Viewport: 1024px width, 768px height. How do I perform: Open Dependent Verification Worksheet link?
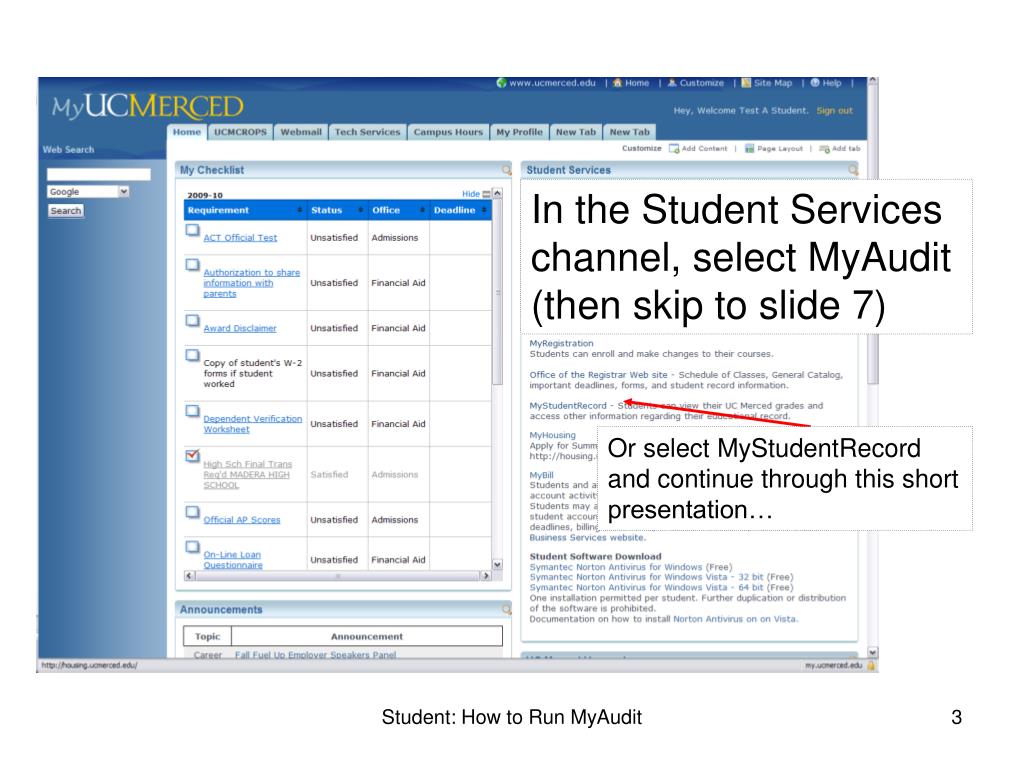[252, 424]
